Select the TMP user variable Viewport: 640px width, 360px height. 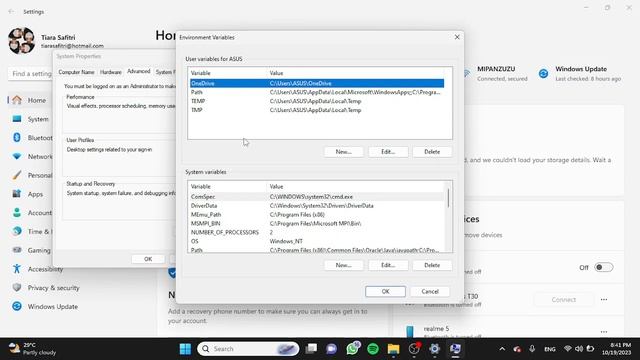click(x=317, y=110)
